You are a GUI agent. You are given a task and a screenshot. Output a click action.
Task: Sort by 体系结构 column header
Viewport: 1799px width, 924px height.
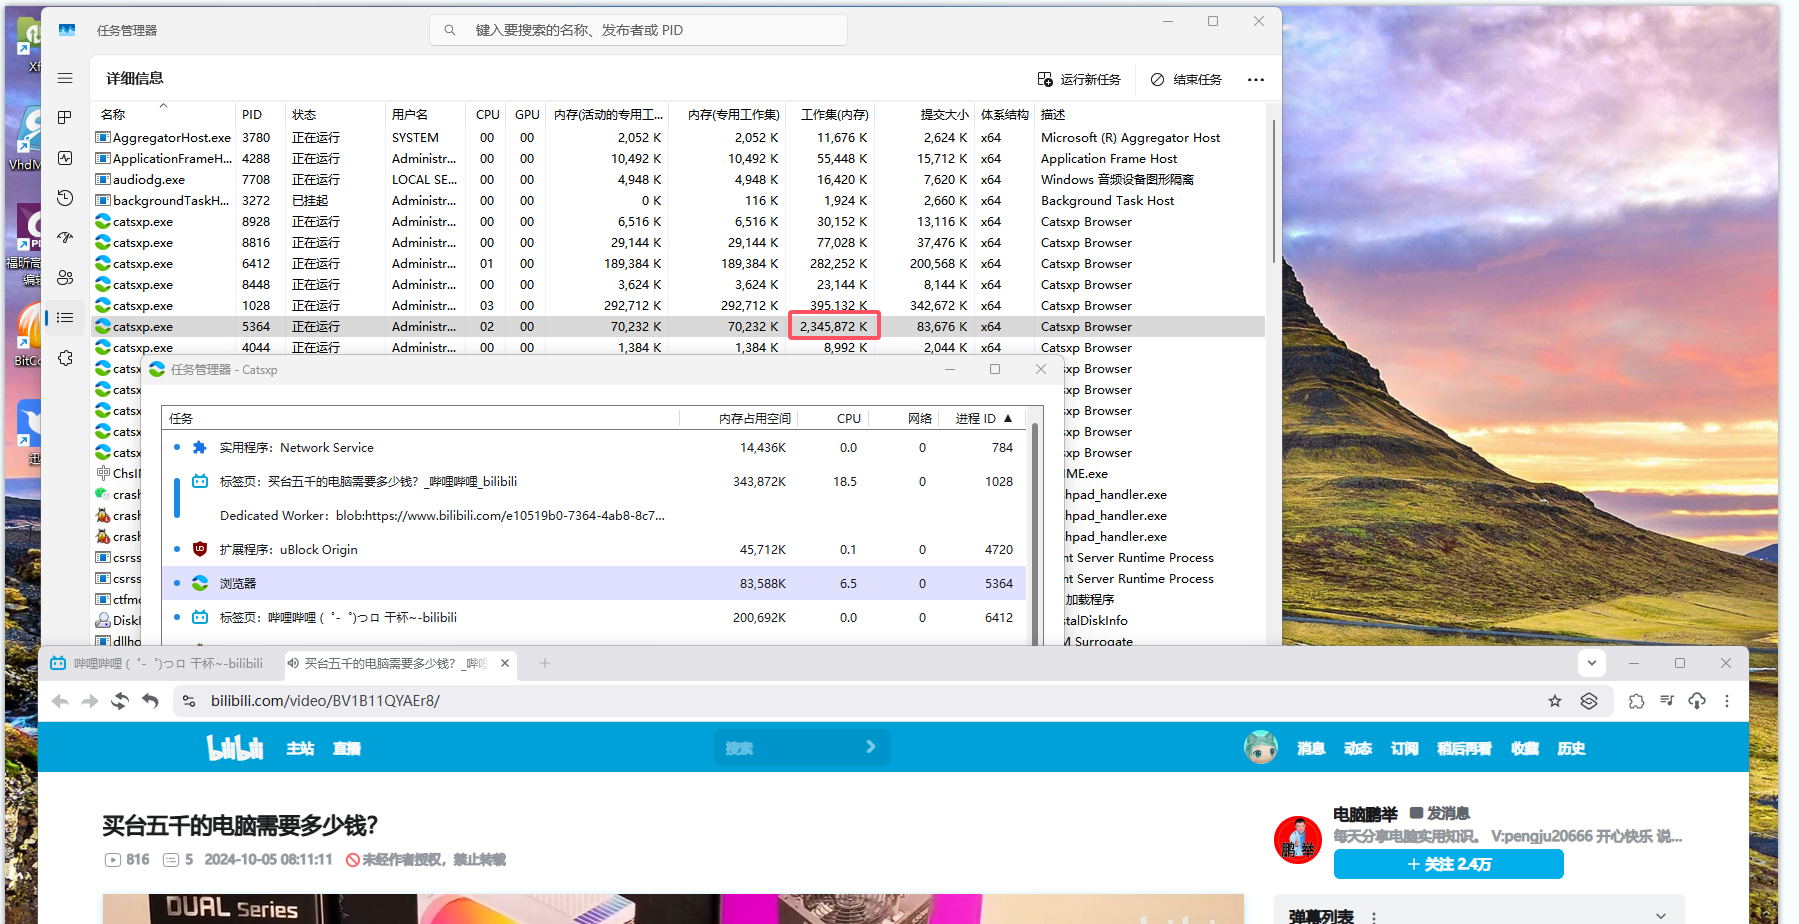(1004, 114)
